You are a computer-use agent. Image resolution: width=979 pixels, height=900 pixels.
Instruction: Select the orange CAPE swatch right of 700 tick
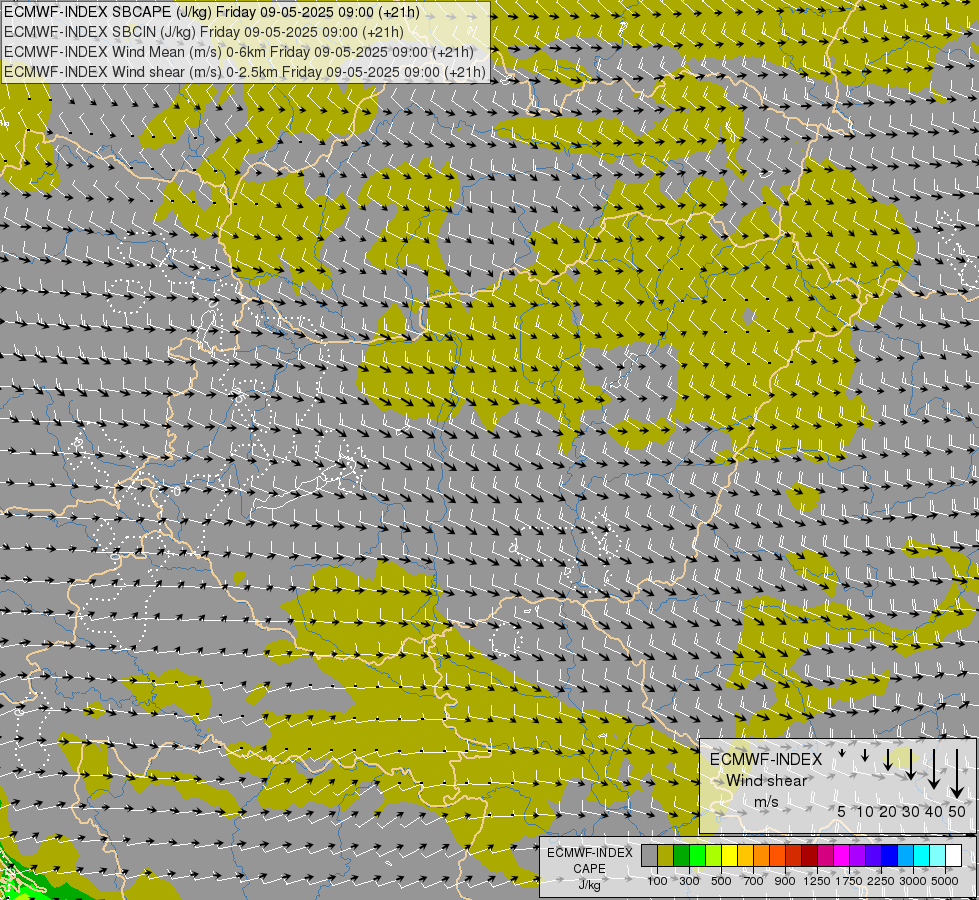pos(762,855)
